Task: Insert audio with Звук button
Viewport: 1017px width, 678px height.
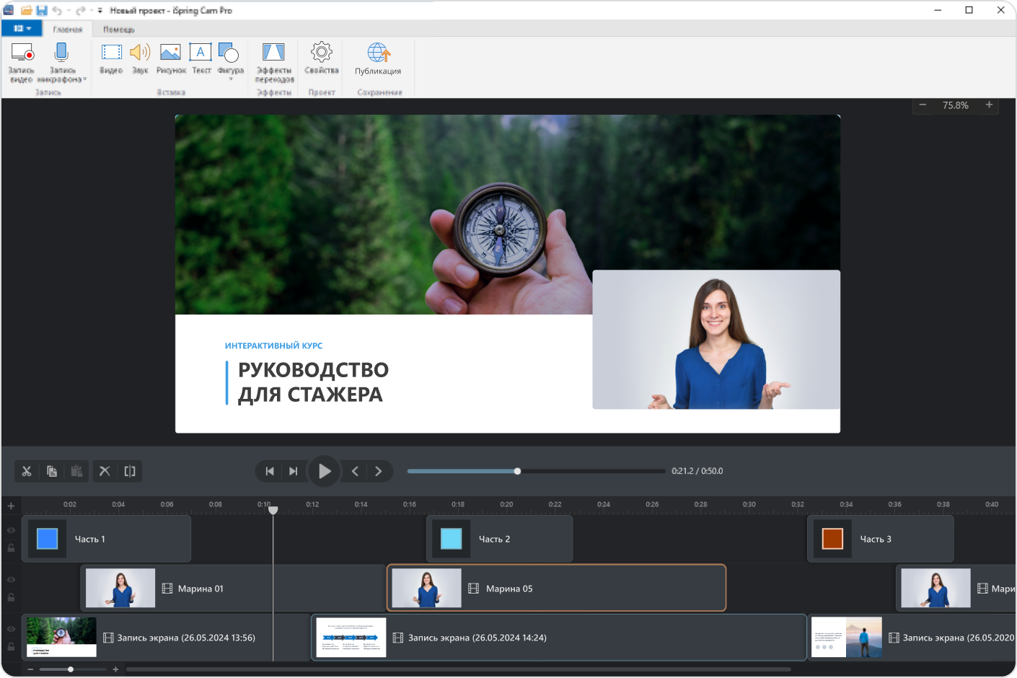Action: (140, 58)
